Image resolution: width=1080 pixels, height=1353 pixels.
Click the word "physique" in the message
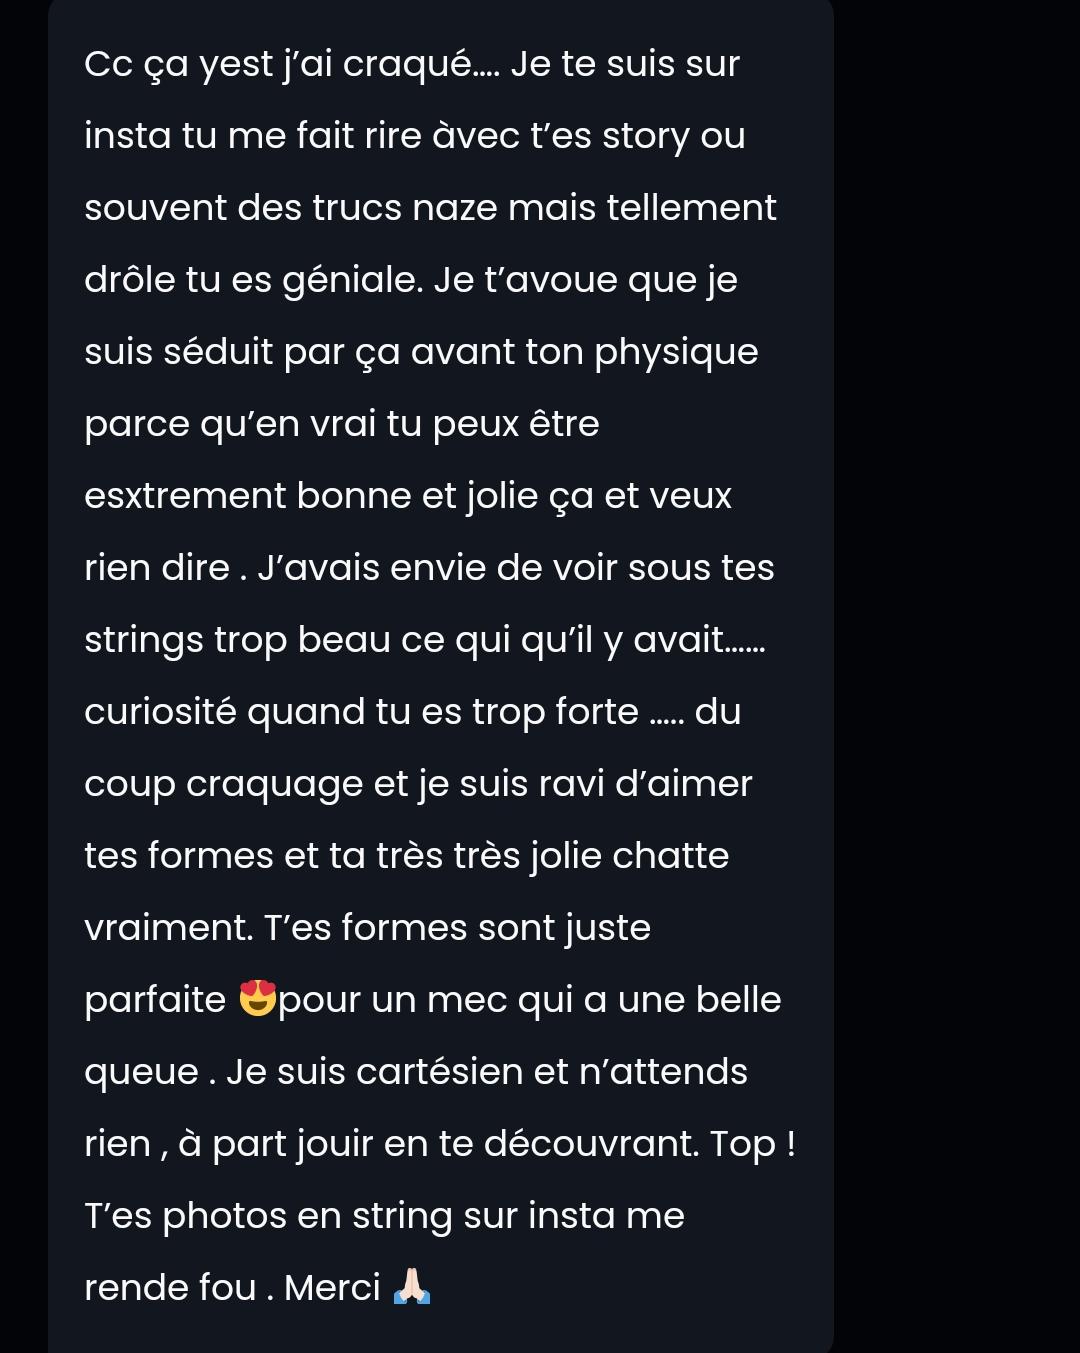pos(676,353)
